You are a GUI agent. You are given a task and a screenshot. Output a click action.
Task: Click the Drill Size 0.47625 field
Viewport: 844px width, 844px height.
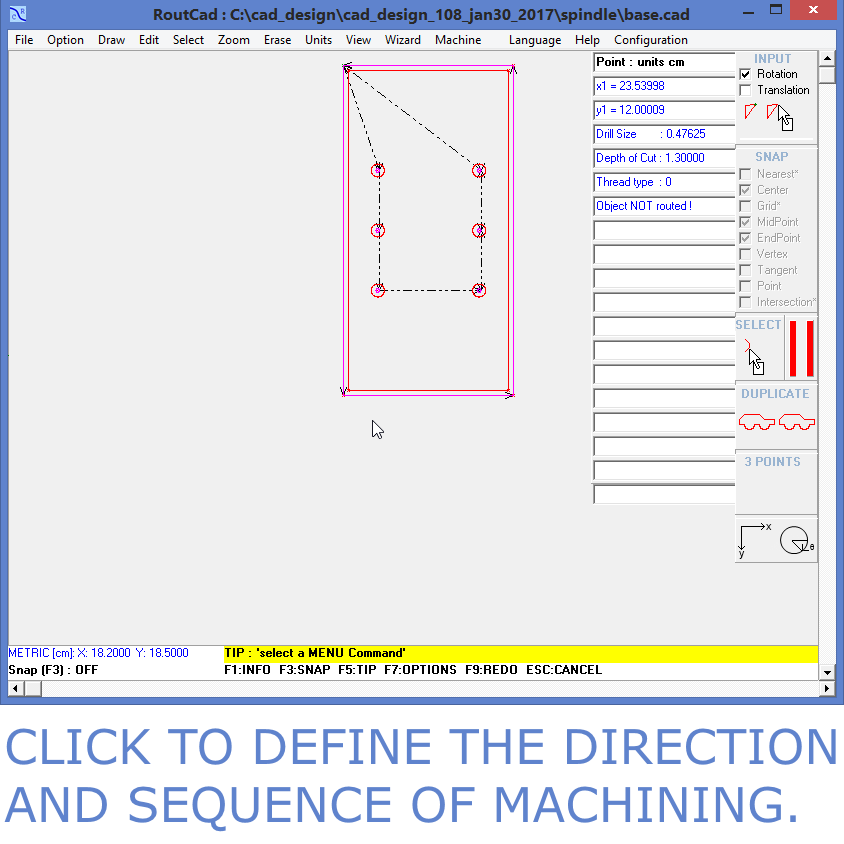(664, 134)
